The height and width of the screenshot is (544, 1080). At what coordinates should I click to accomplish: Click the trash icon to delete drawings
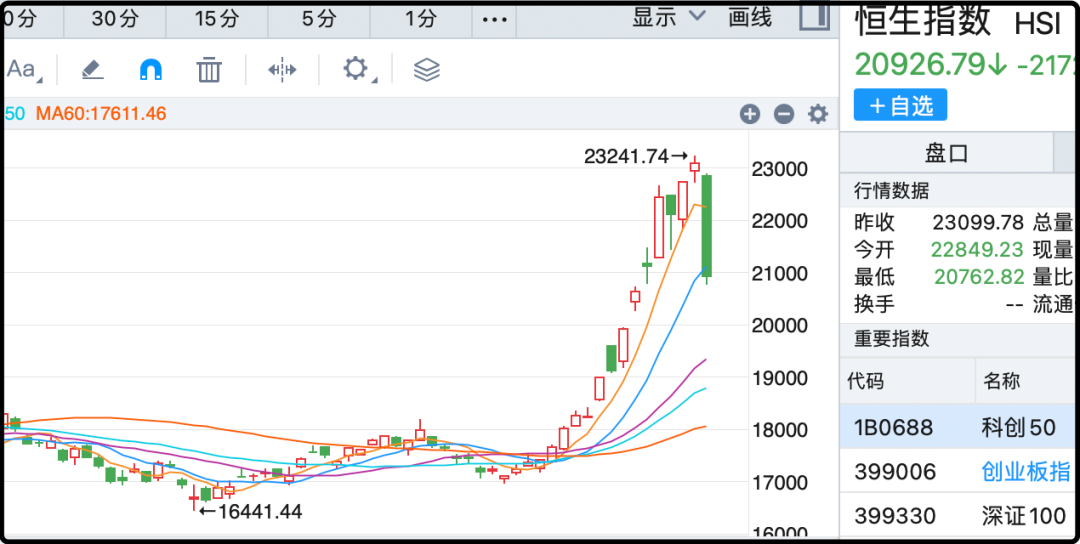click(209, 70)
